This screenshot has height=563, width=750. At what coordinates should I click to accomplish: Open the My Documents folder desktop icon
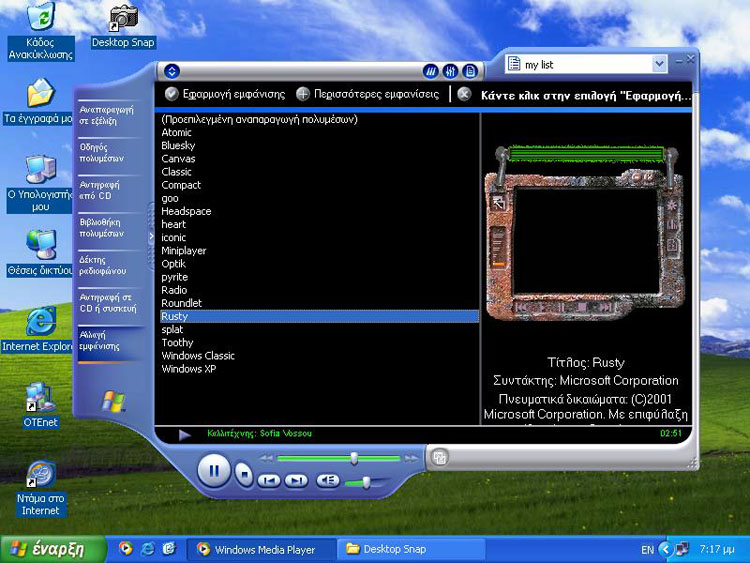(x=38, y=101)
